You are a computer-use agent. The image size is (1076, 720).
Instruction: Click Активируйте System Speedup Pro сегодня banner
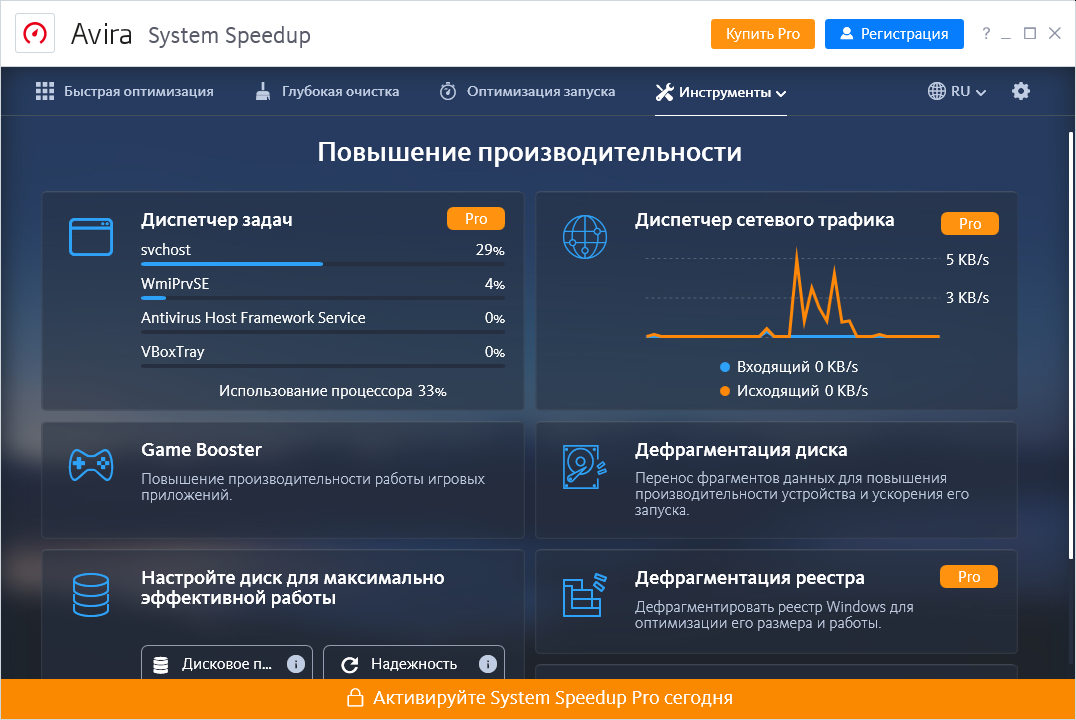[x=538, y=698]
